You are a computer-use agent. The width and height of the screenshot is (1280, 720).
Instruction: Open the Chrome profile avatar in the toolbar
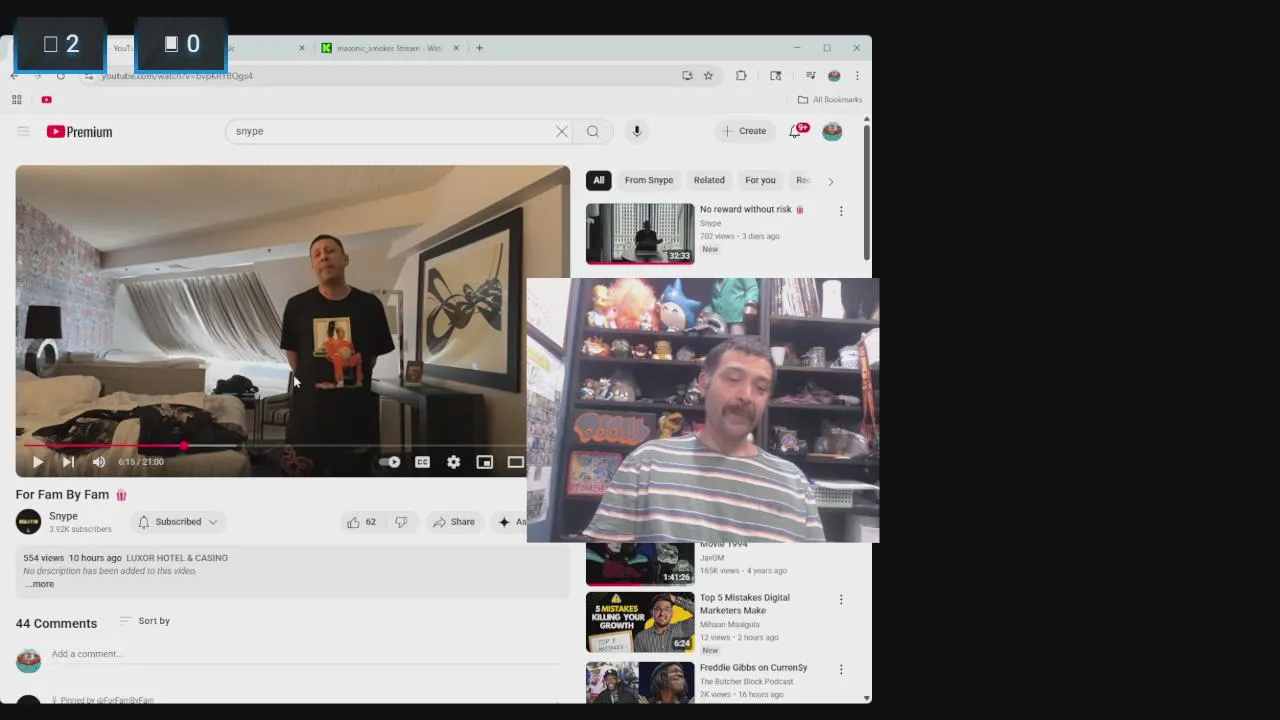pos(834,76)
